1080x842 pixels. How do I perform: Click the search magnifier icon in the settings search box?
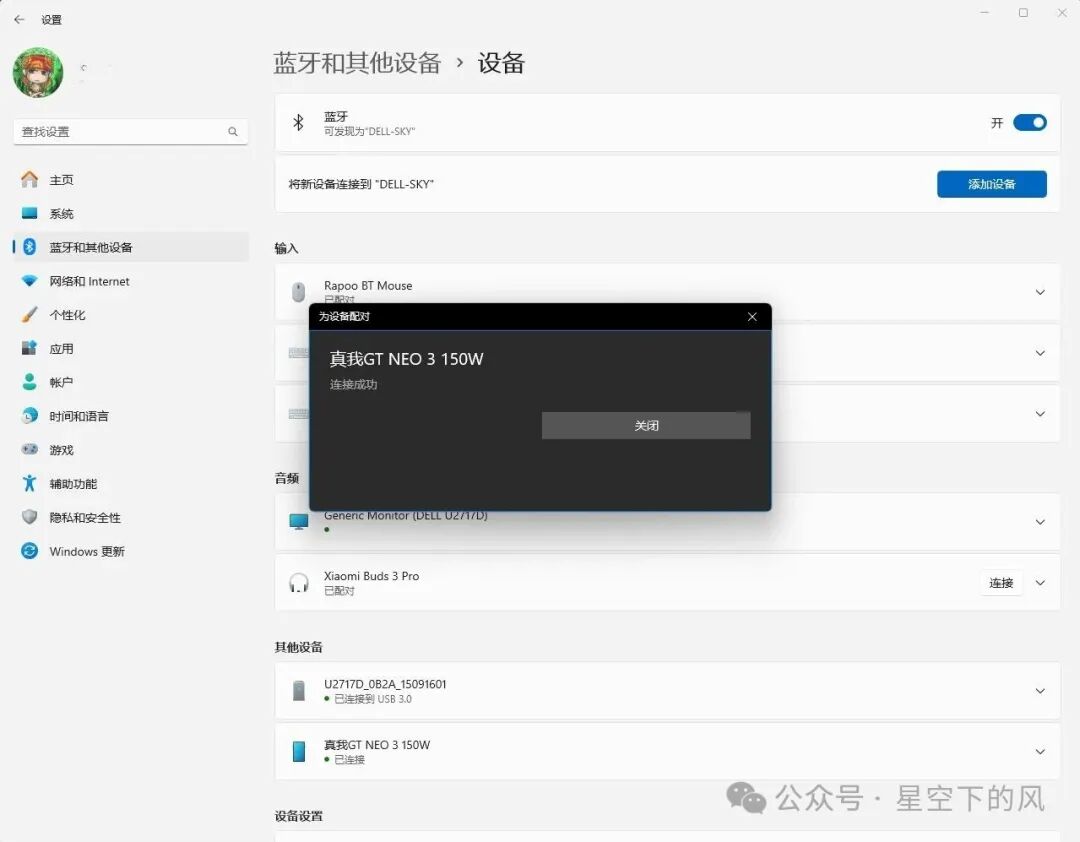tap(233, 132)
